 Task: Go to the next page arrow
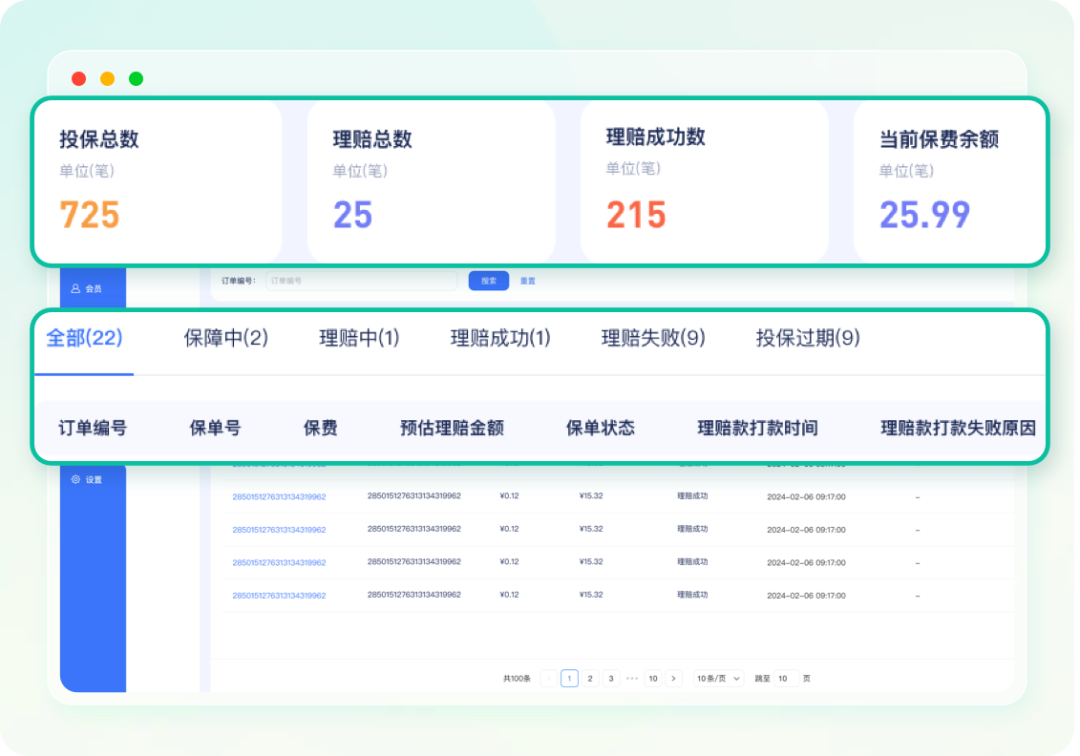pyautogui.click(x=674, y=678)
